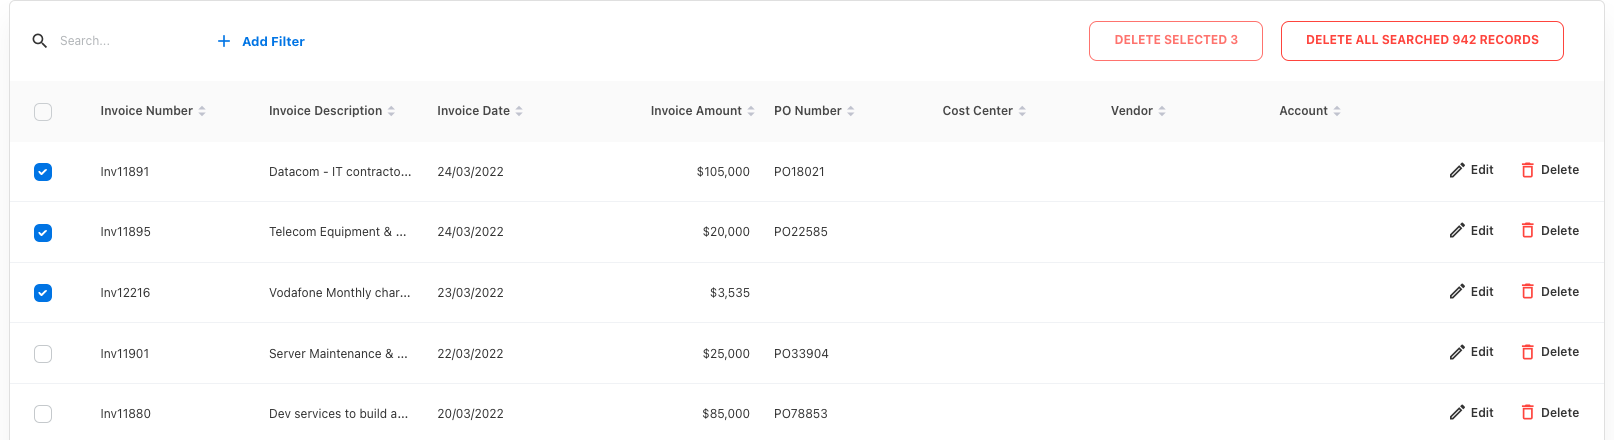1614x440 pixels.
Task: Tick the checkbox for Inv11901
Action: 43,354
